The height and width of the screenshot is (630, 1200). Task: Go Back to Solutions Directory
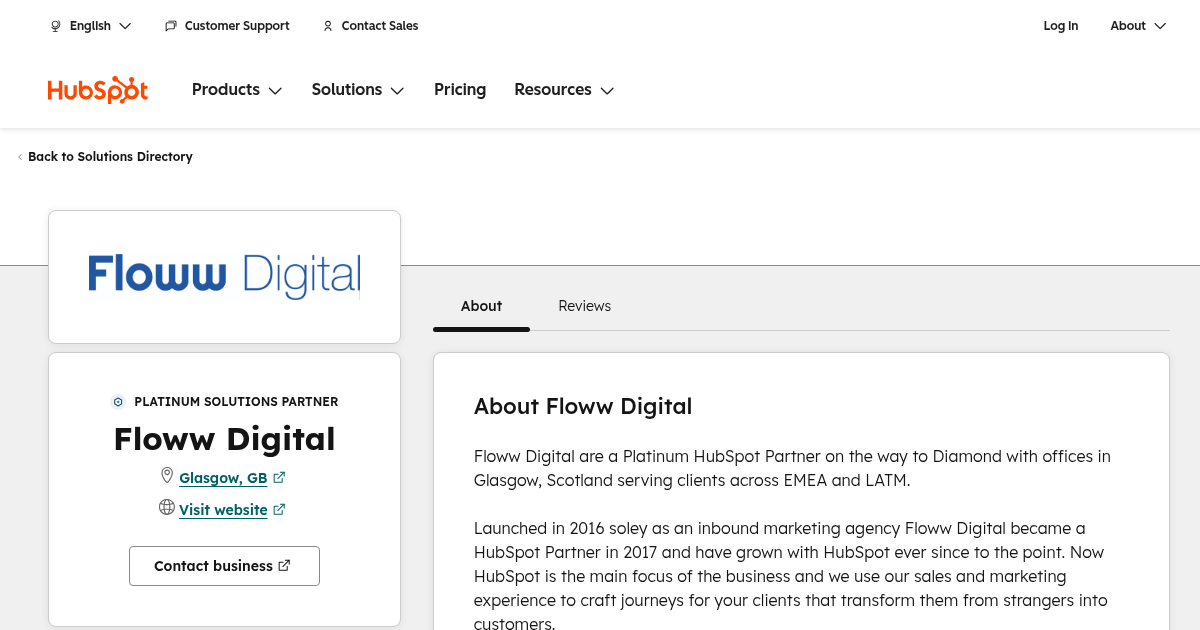pyautogui.click(x=105, y=157)
